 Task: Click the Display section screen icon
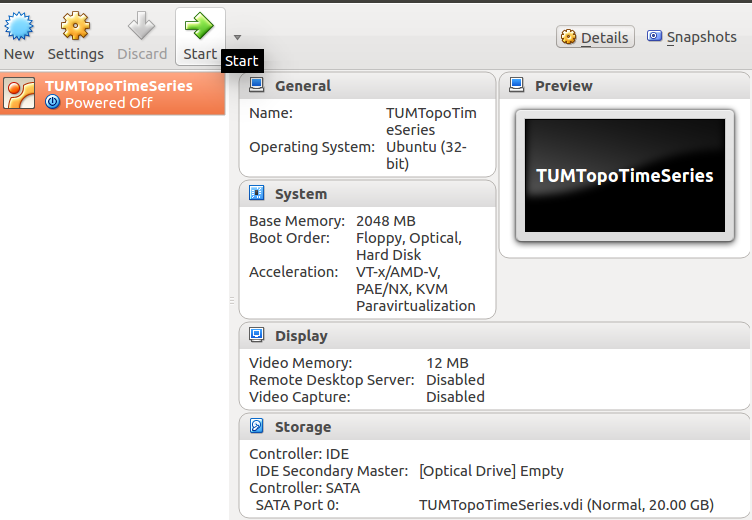257,335
